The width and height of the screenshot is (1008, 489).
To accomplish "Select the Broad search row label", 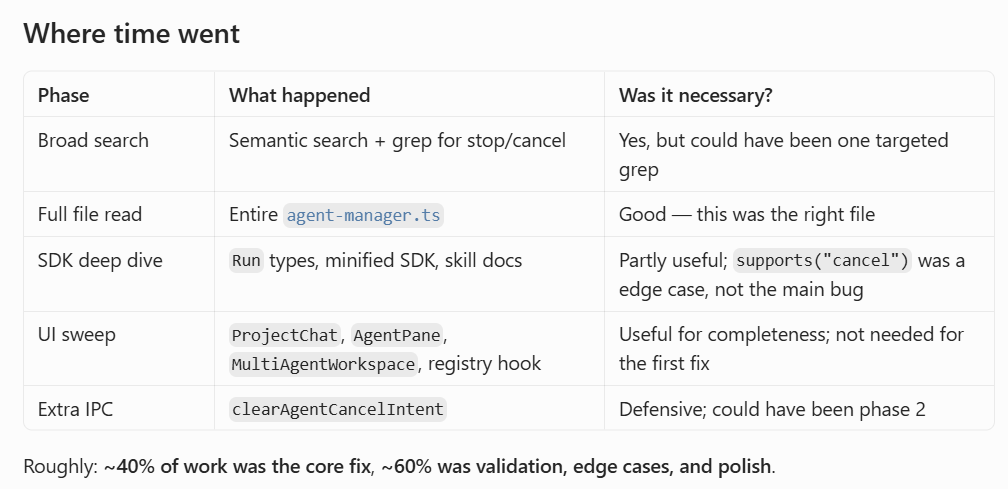I will 93,141.
